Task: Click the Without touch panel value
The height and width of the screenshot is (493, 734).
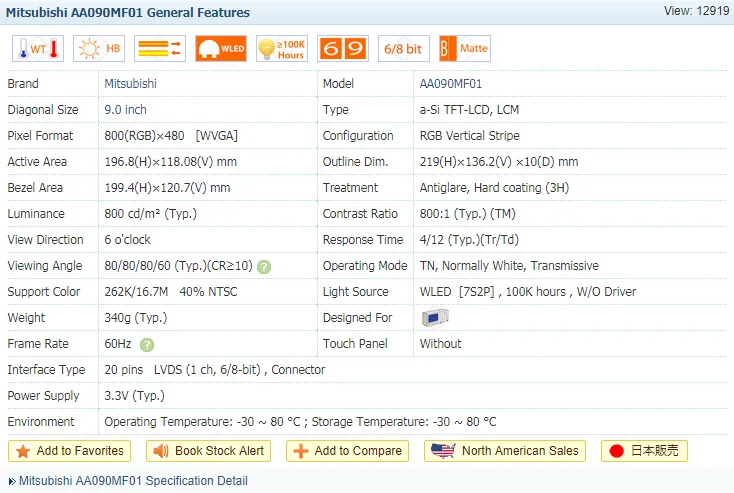Action: point(440,344)
